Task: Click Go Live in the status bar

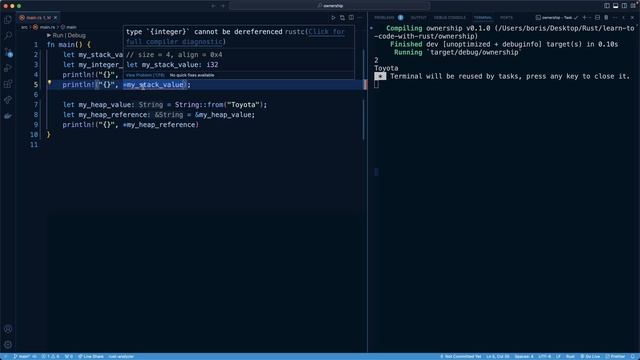Action: click(590, 356)
